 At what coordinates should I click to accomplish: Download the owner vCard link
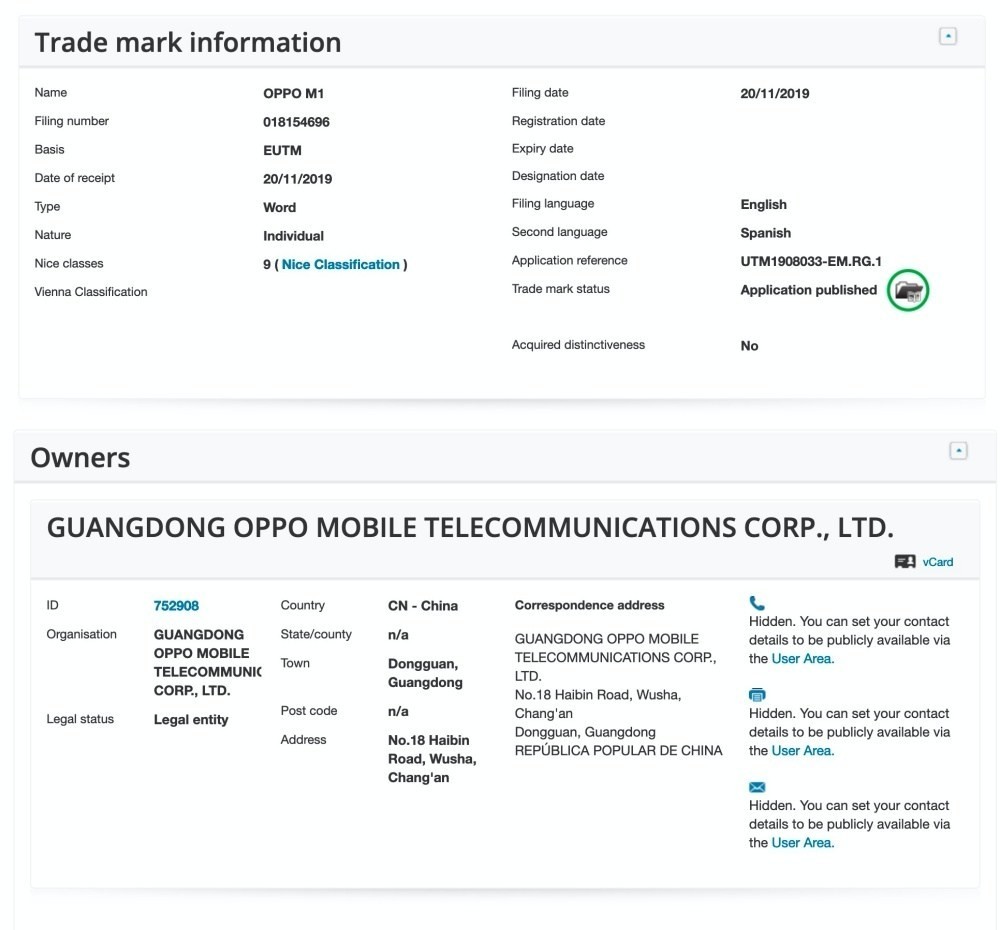click(938, 562)
